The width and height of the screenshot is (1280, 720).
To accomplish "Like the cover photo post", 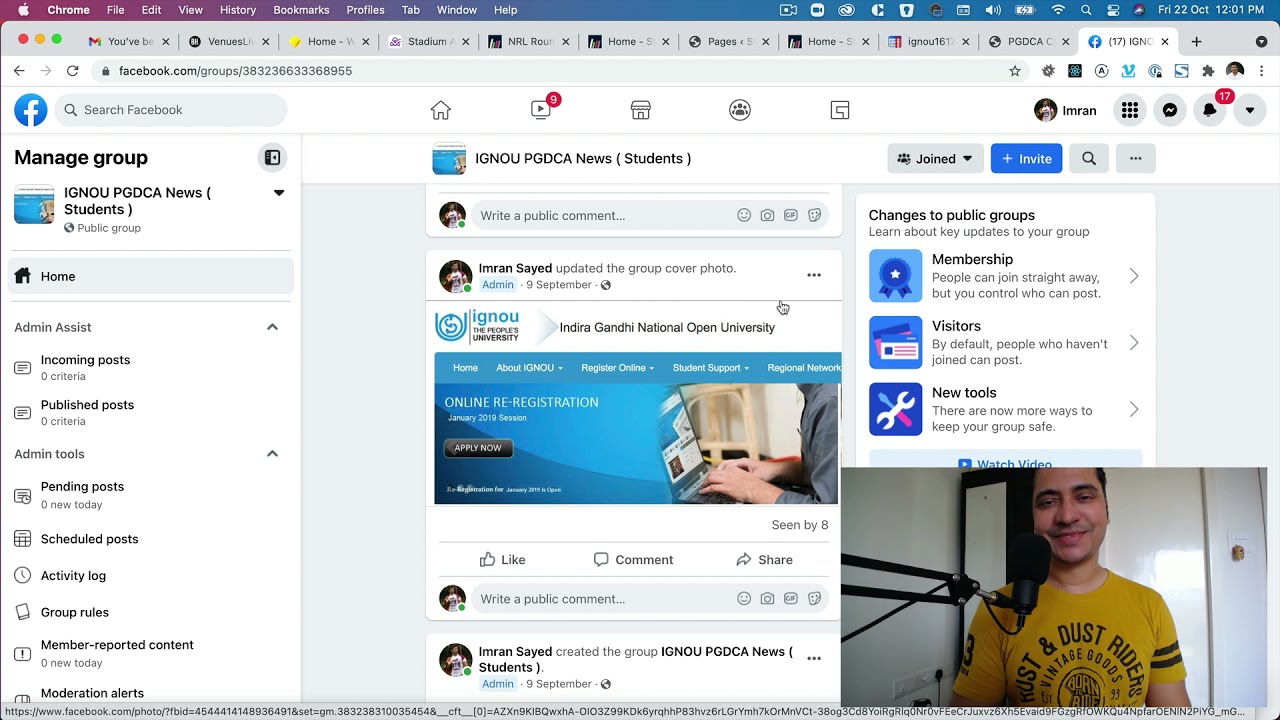I will tap(502, 560).
